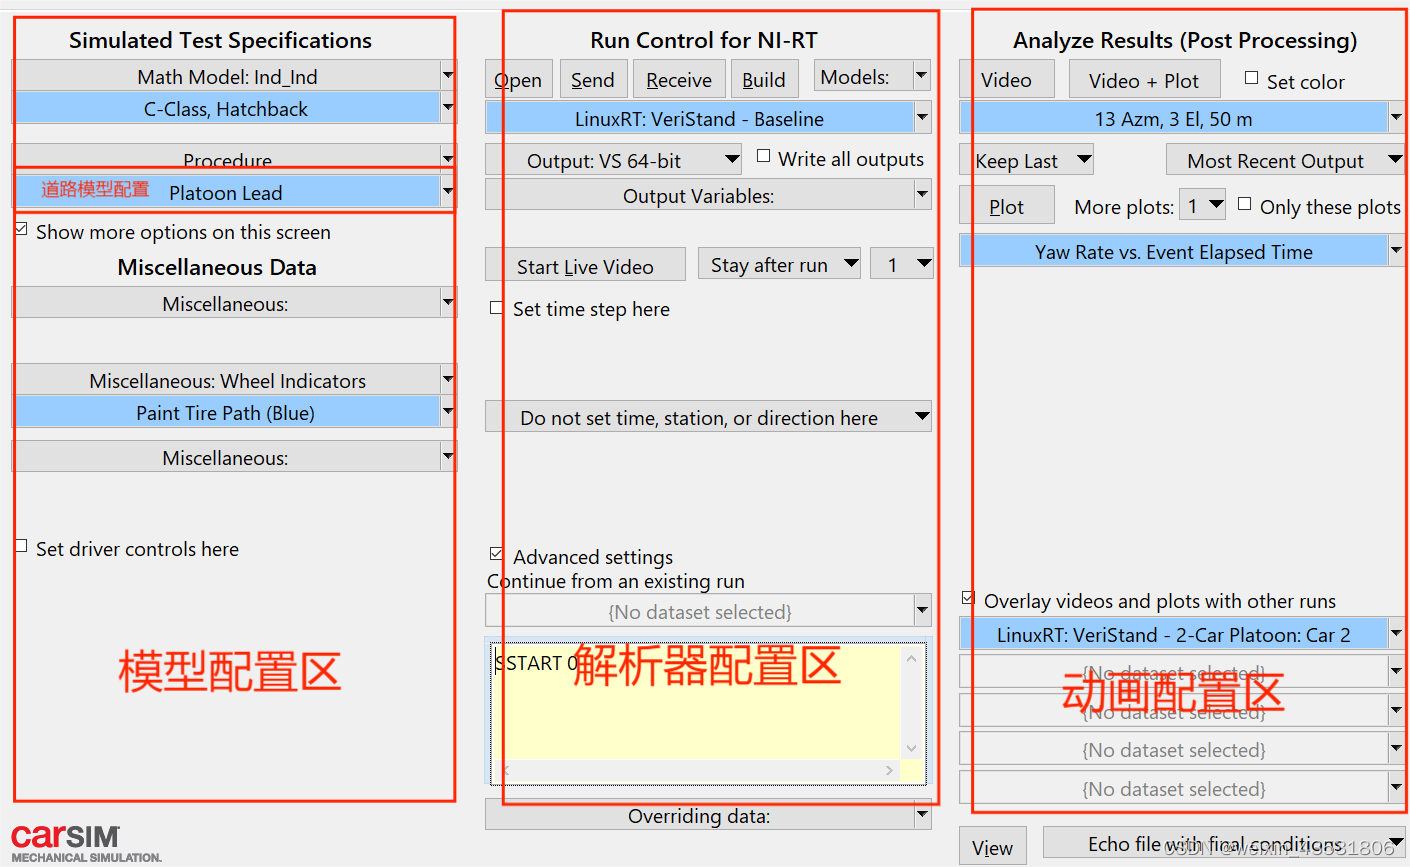Enable Set color checkbox
The height and width of the screenshot is (867, 1410).
click(1251, 78)
